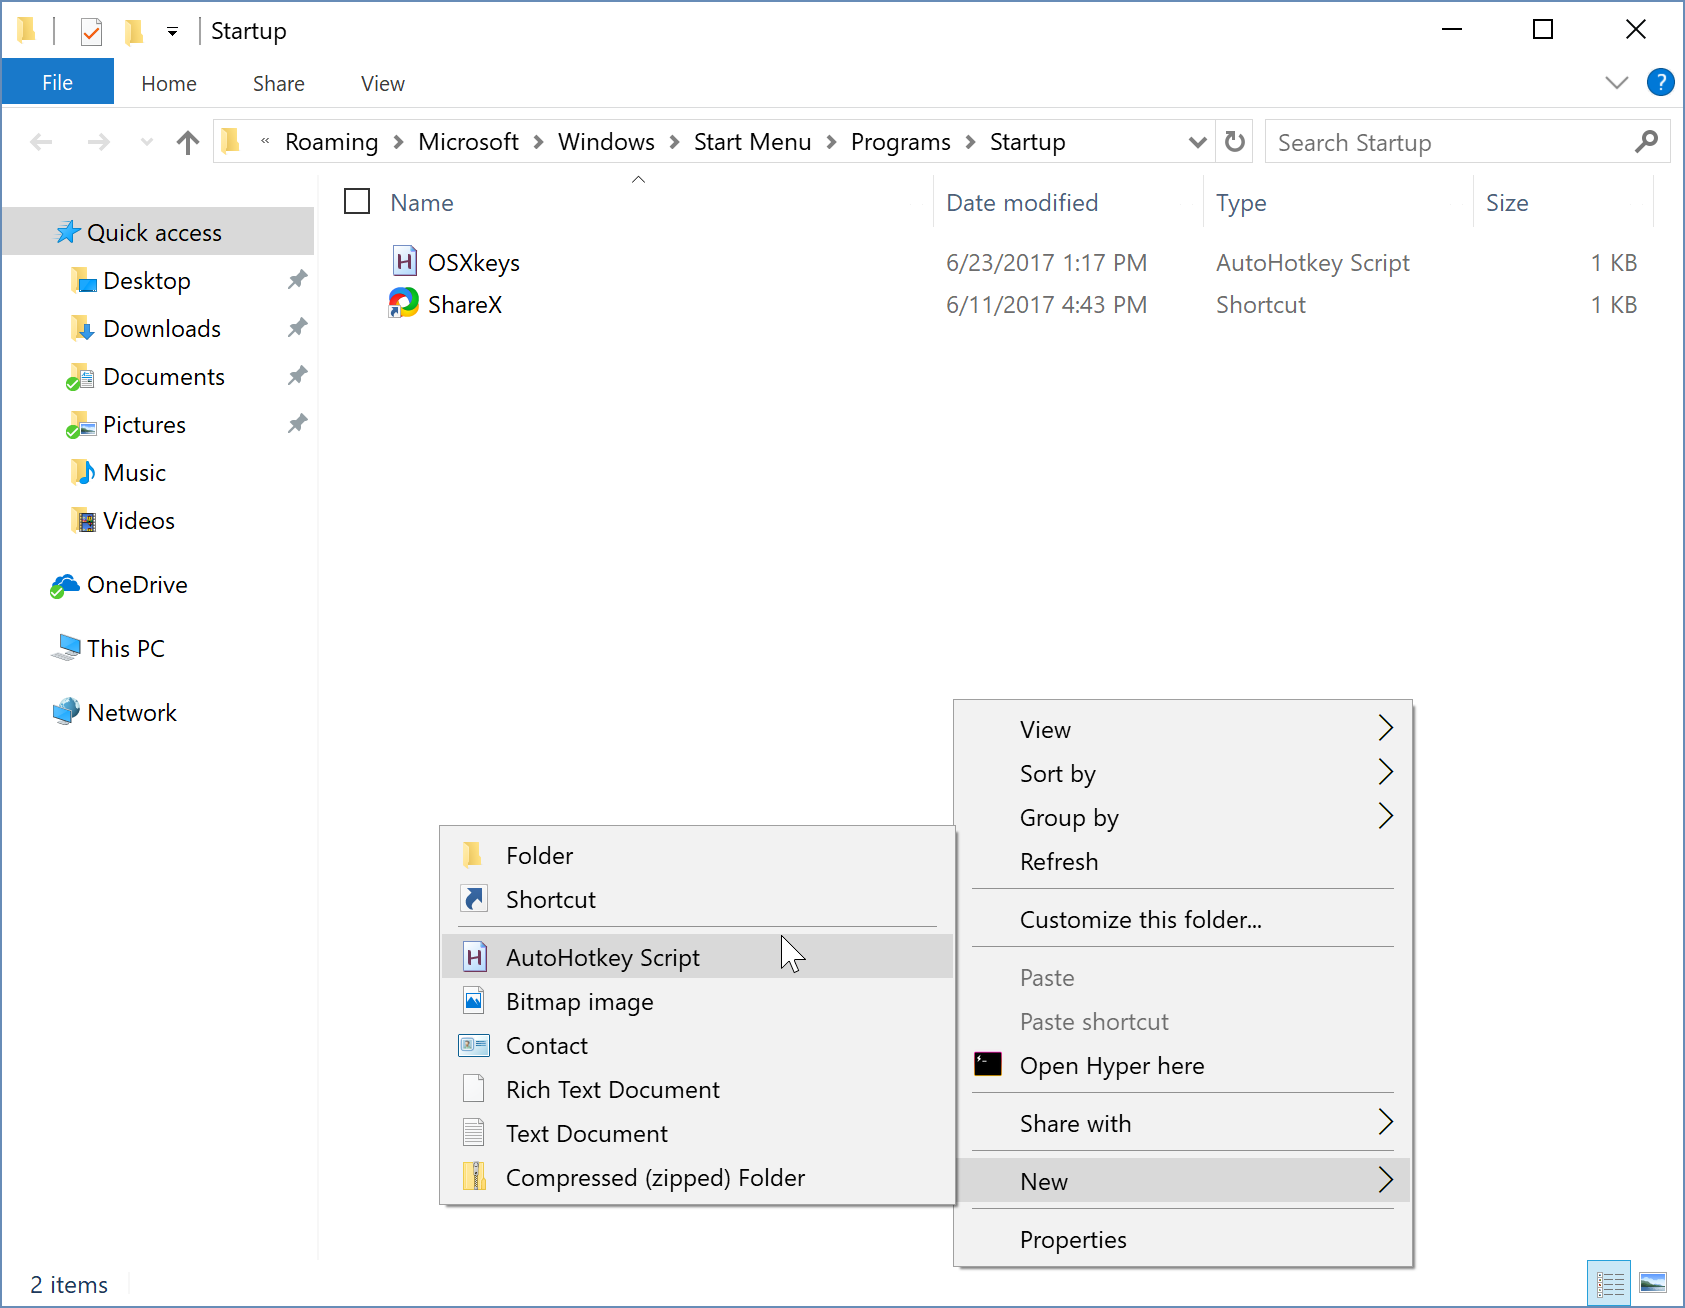Select Text Document in New submenu
Viewport: 1685px width, 1308px height.
(697, 1133)
